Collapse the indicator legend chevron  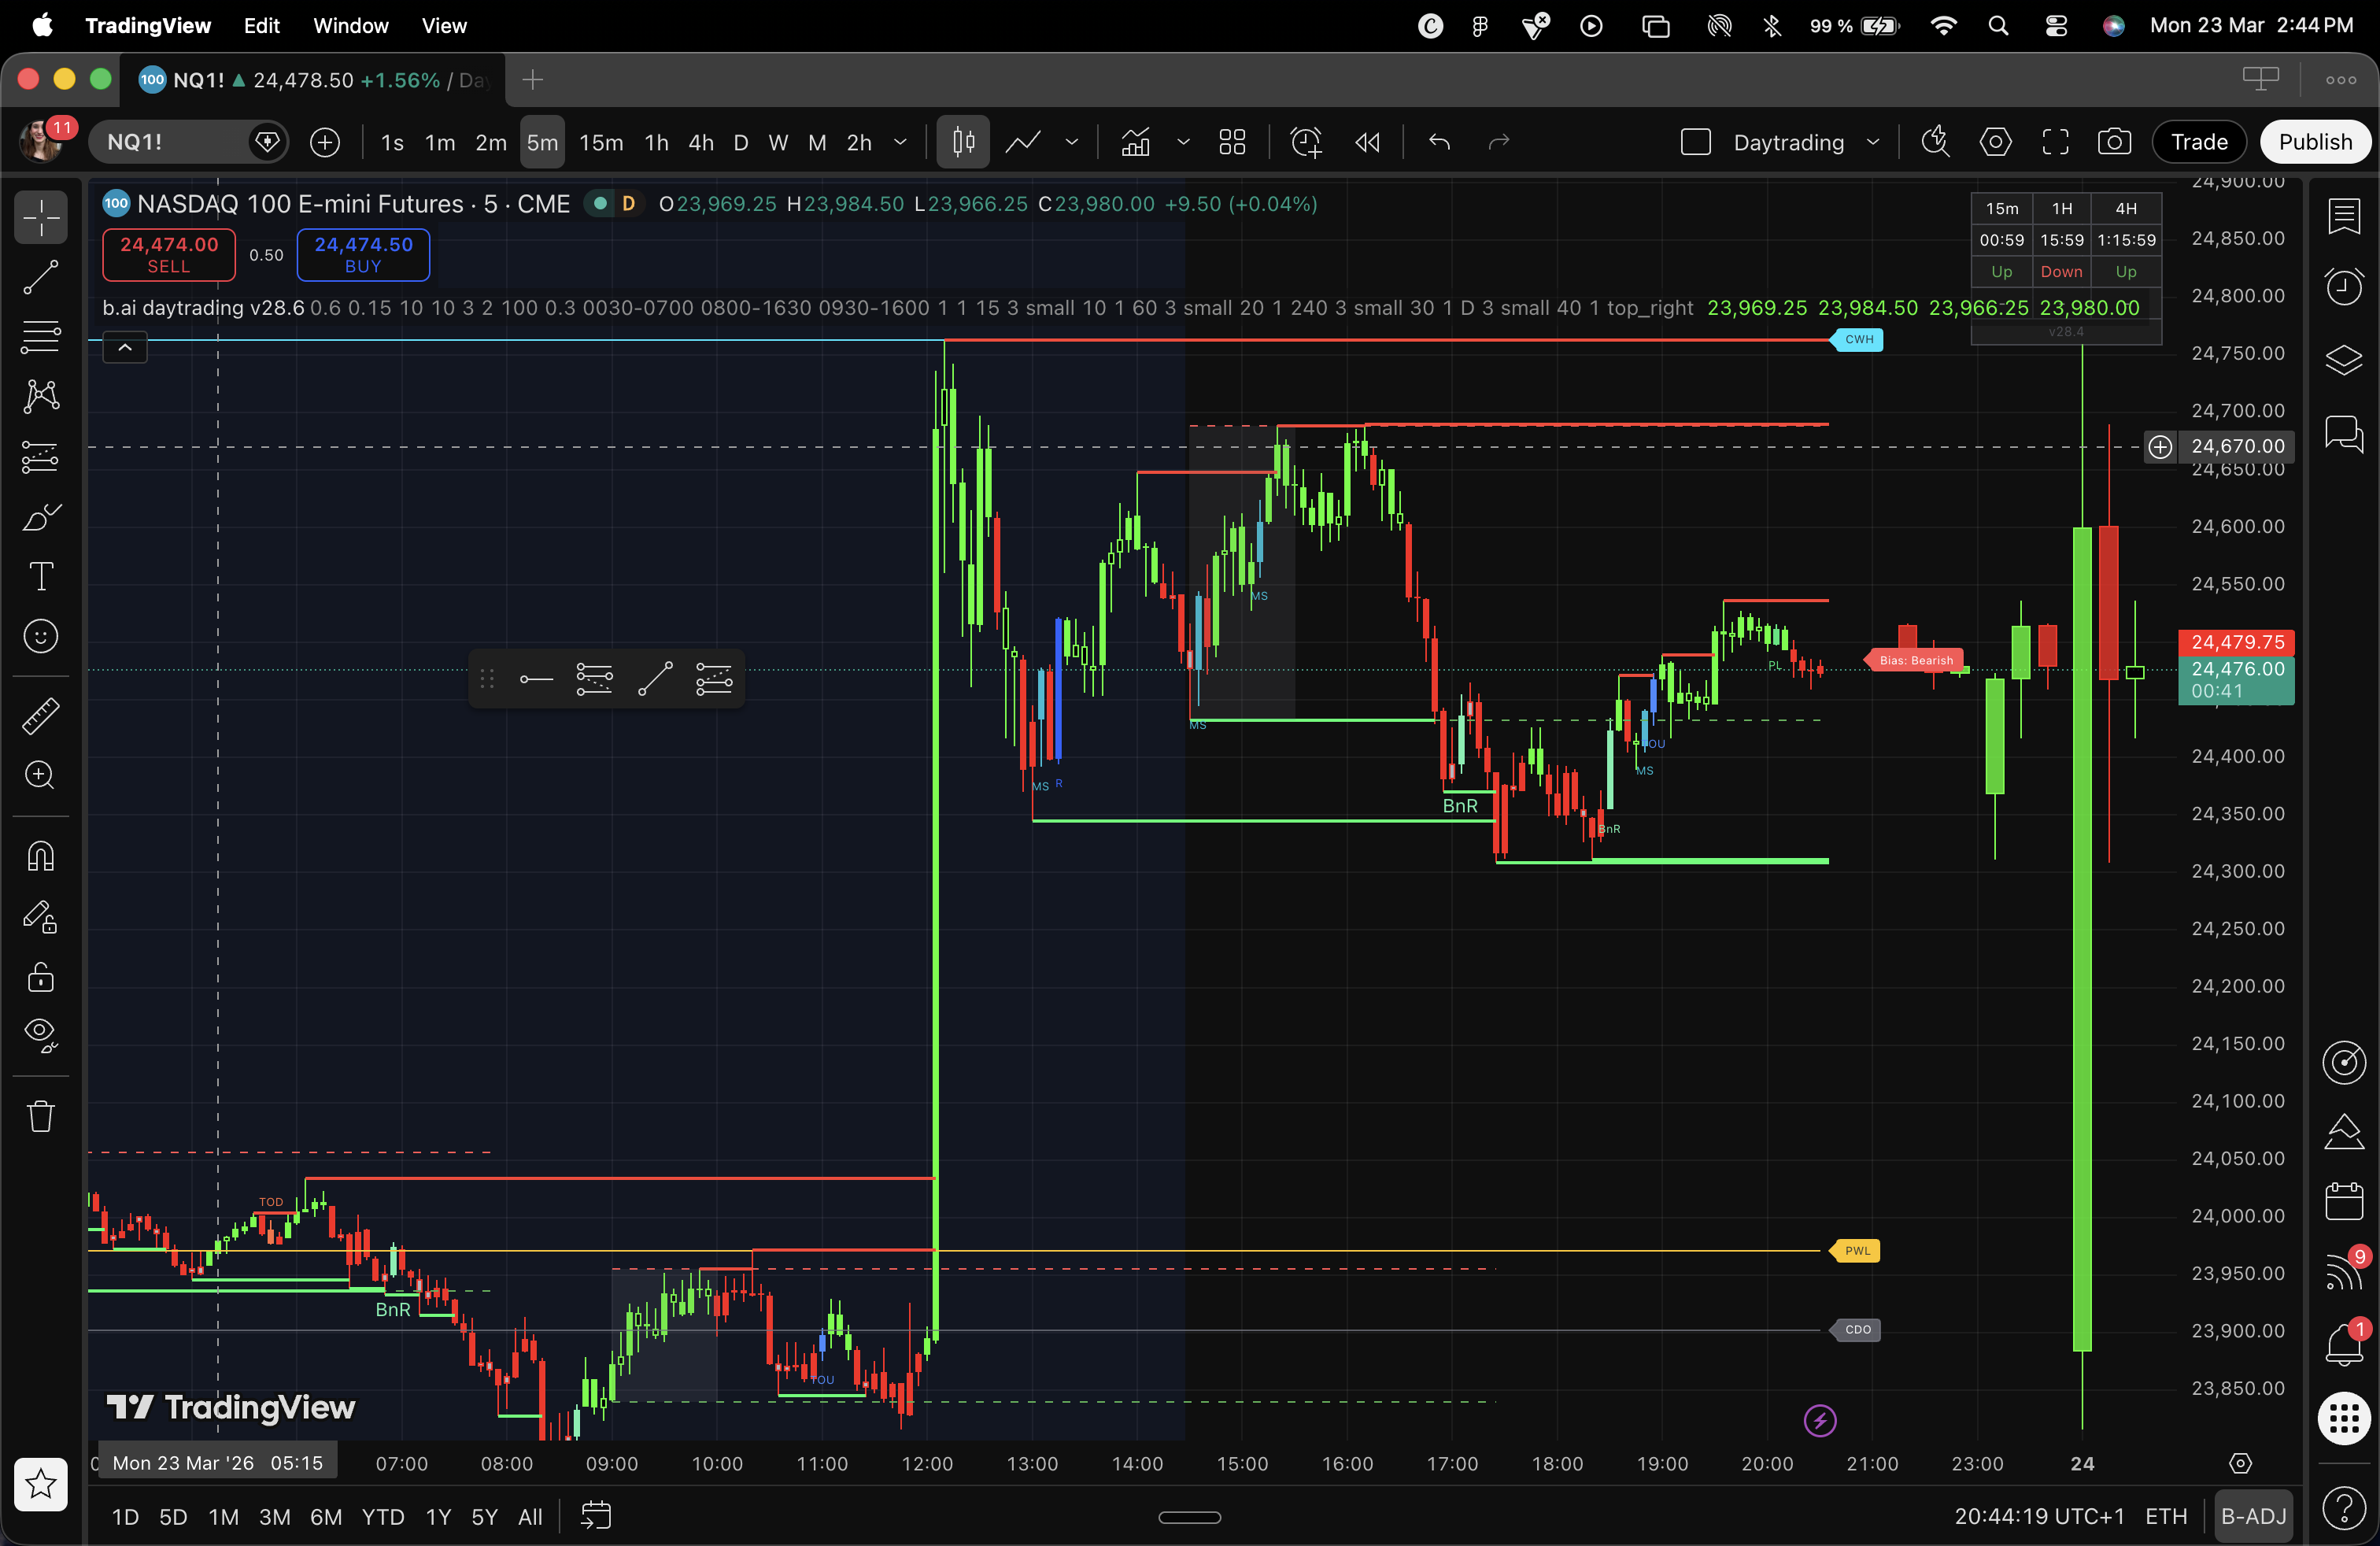[x=125, y=348]
